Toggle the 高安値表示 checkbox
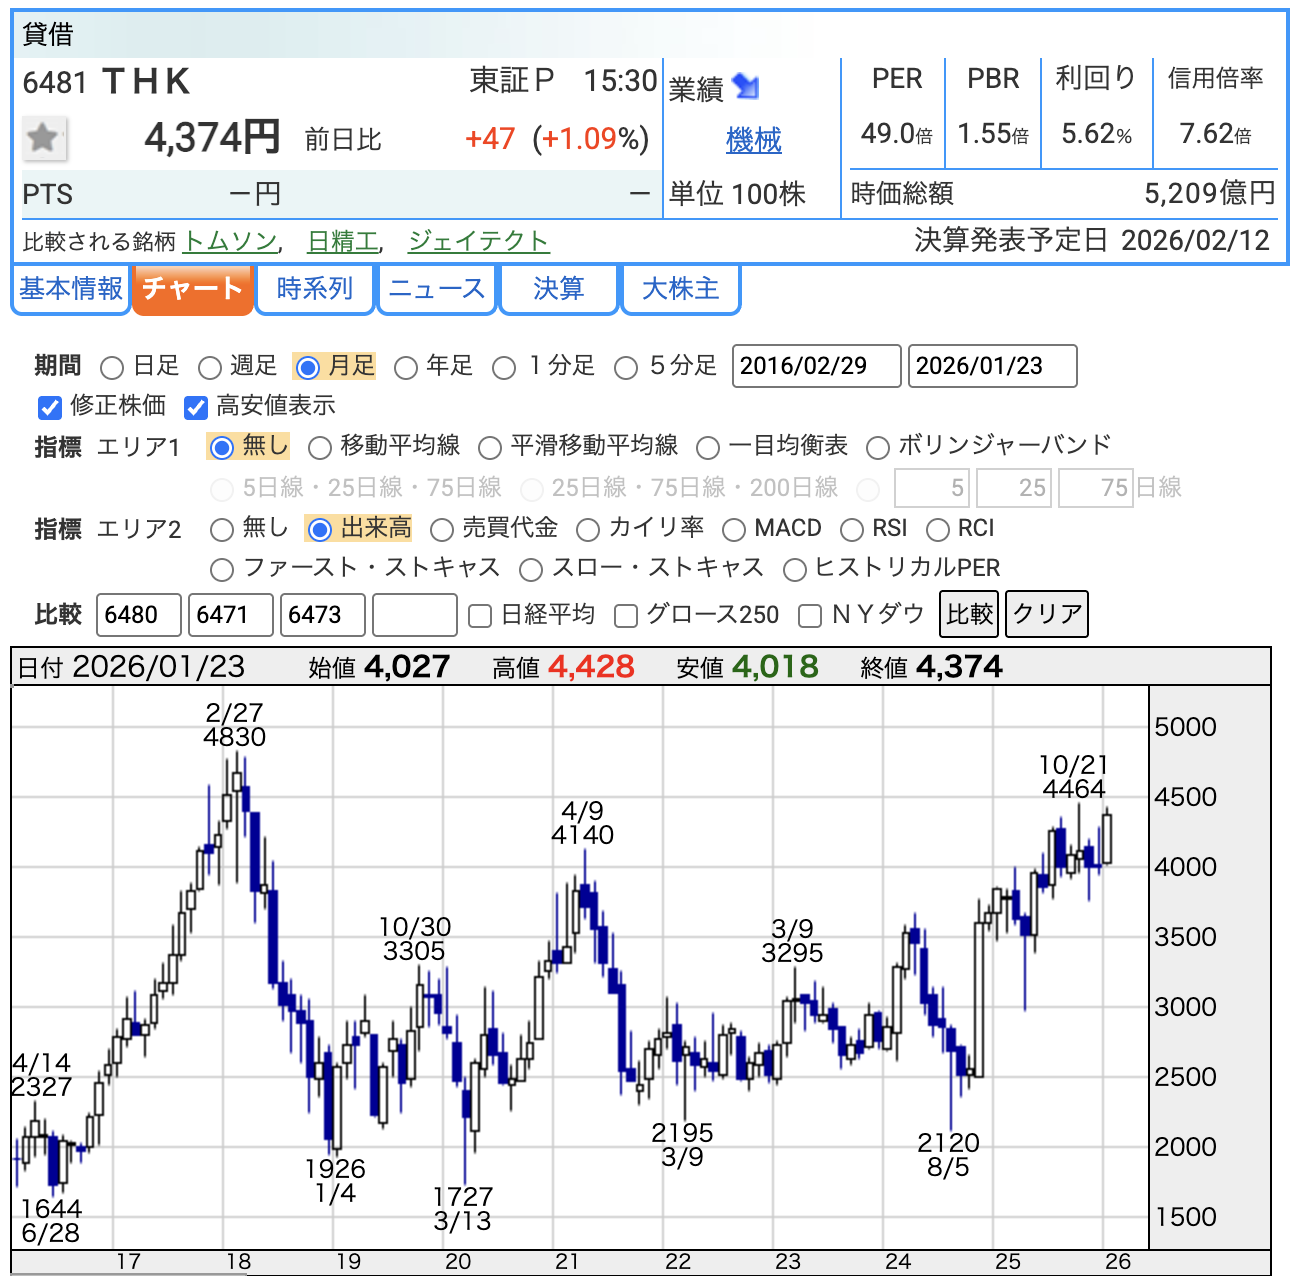1298x1276 pixels. click(196, 407)
